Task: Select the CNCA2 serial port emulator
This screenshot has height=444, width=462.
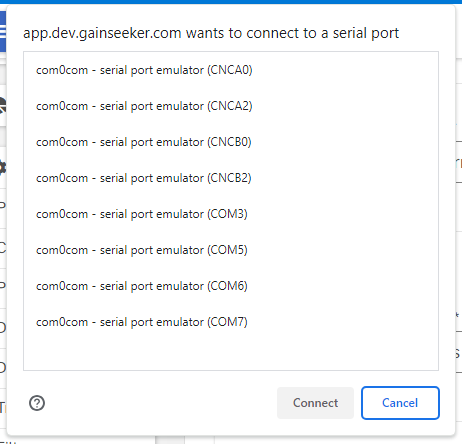Action: pos(231,106)
